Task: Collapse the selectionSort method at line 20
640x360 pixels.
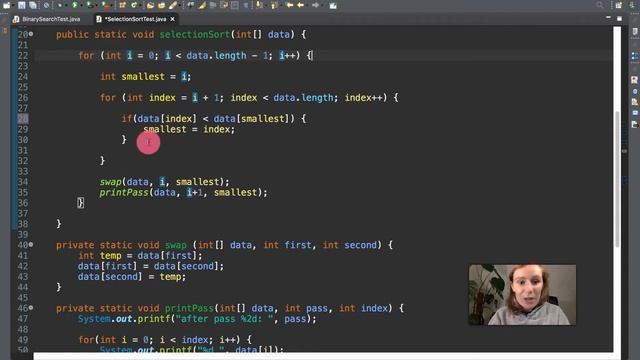Action: click(x=31, y=34)
